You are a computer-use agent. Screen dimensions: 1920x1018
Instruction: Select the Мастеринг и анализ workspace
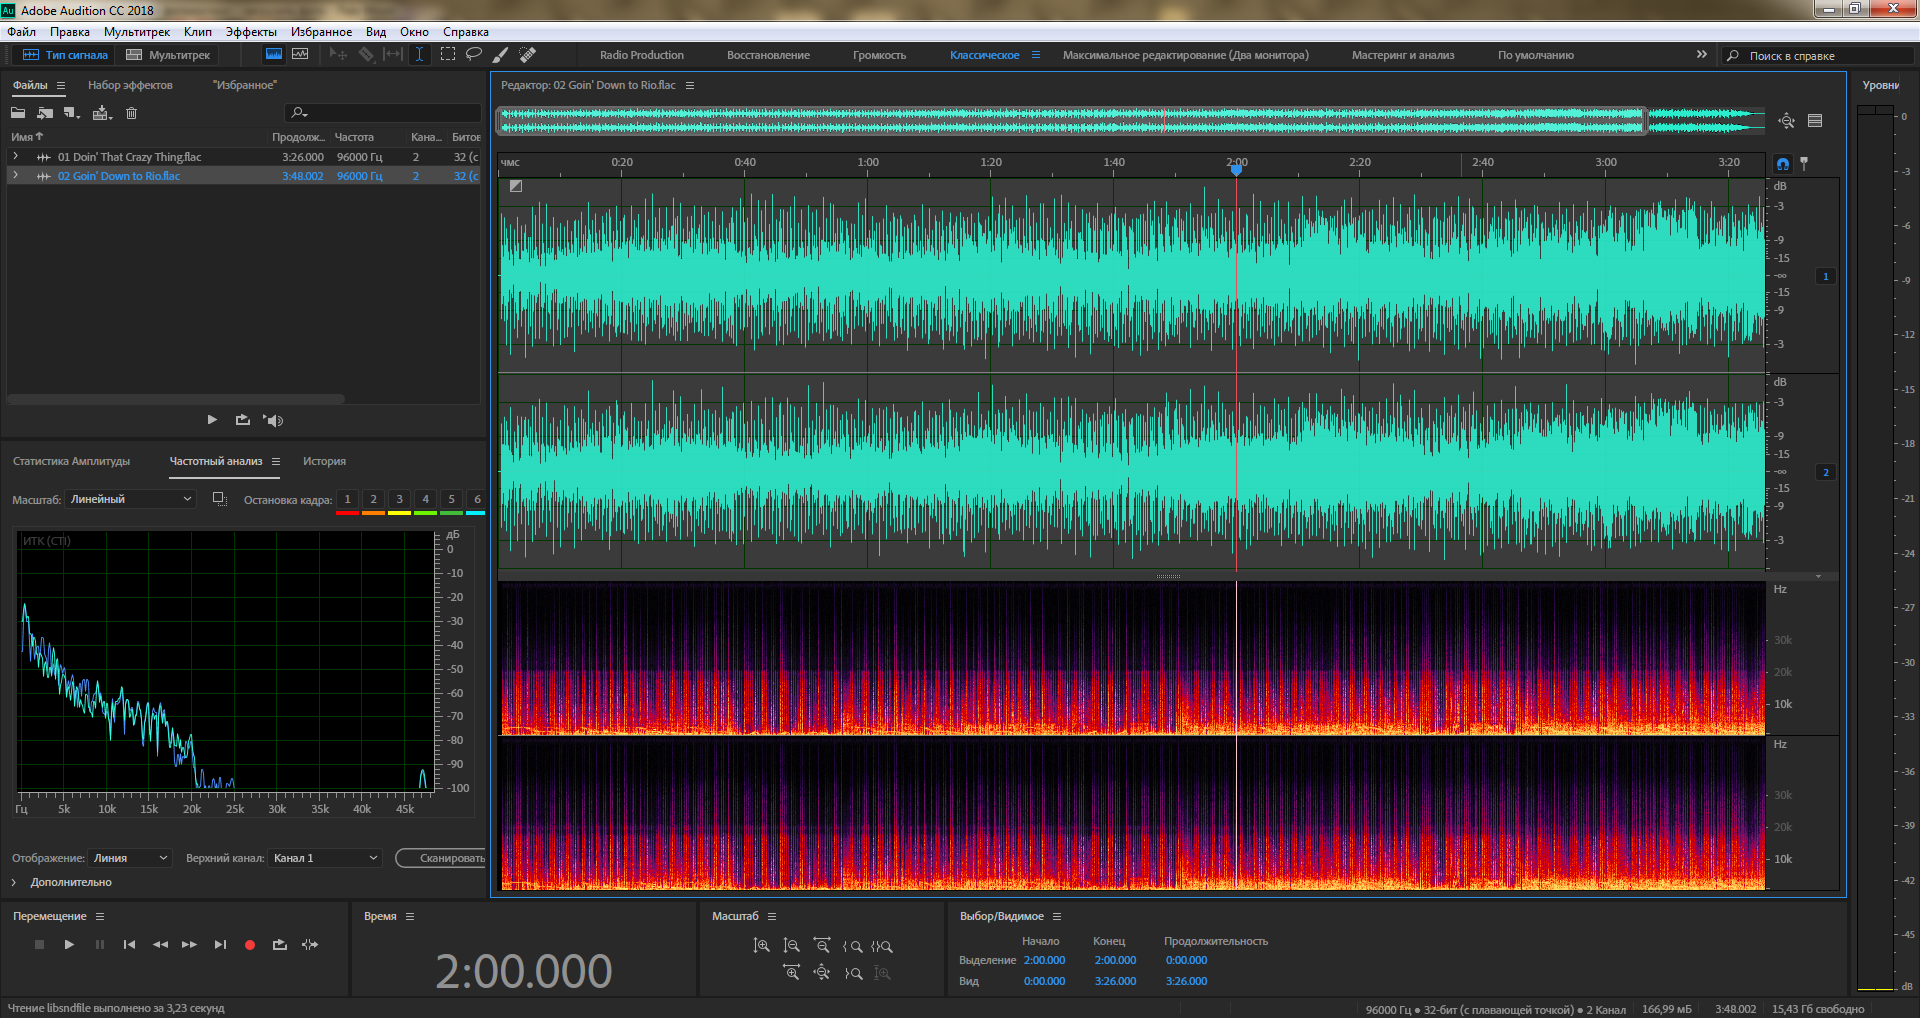click(x=1403, y=55)
